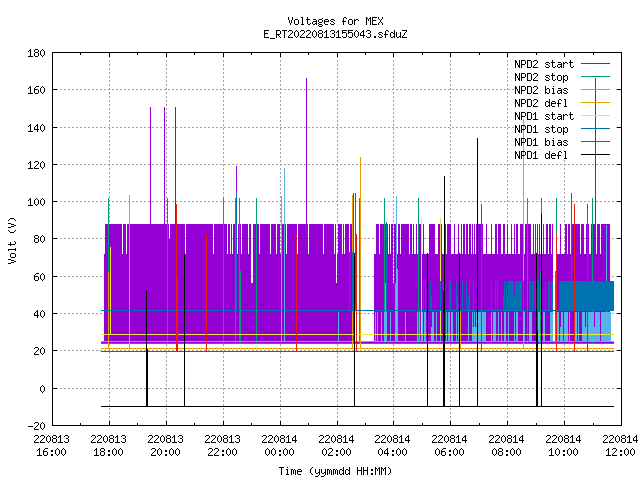Click the x-axis tick 220814 02:00
The width and height of the screenshot is (640, 480).
coord(336,446)
